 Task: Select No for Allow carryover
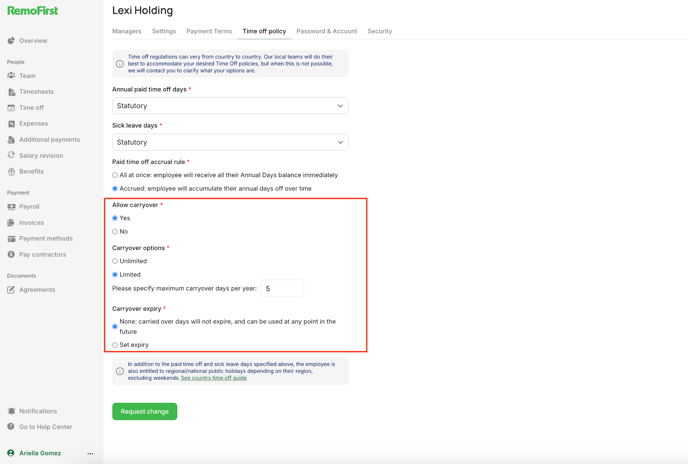[115, 232]
